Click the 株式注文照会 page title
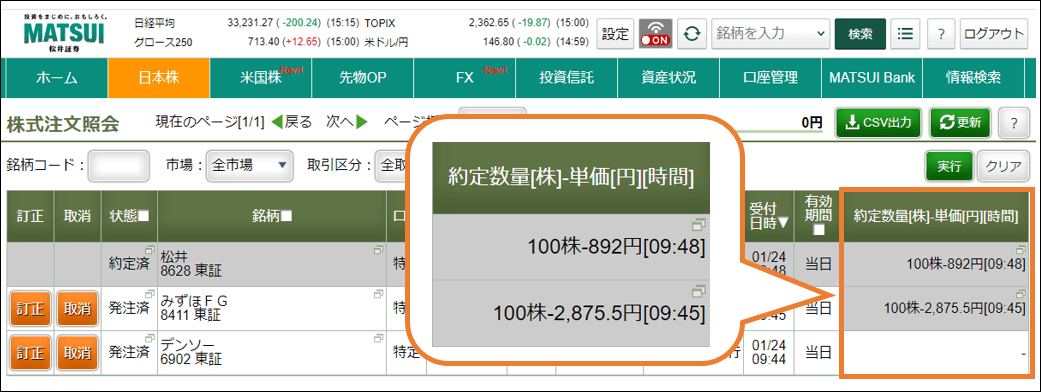 pos(63,124)
